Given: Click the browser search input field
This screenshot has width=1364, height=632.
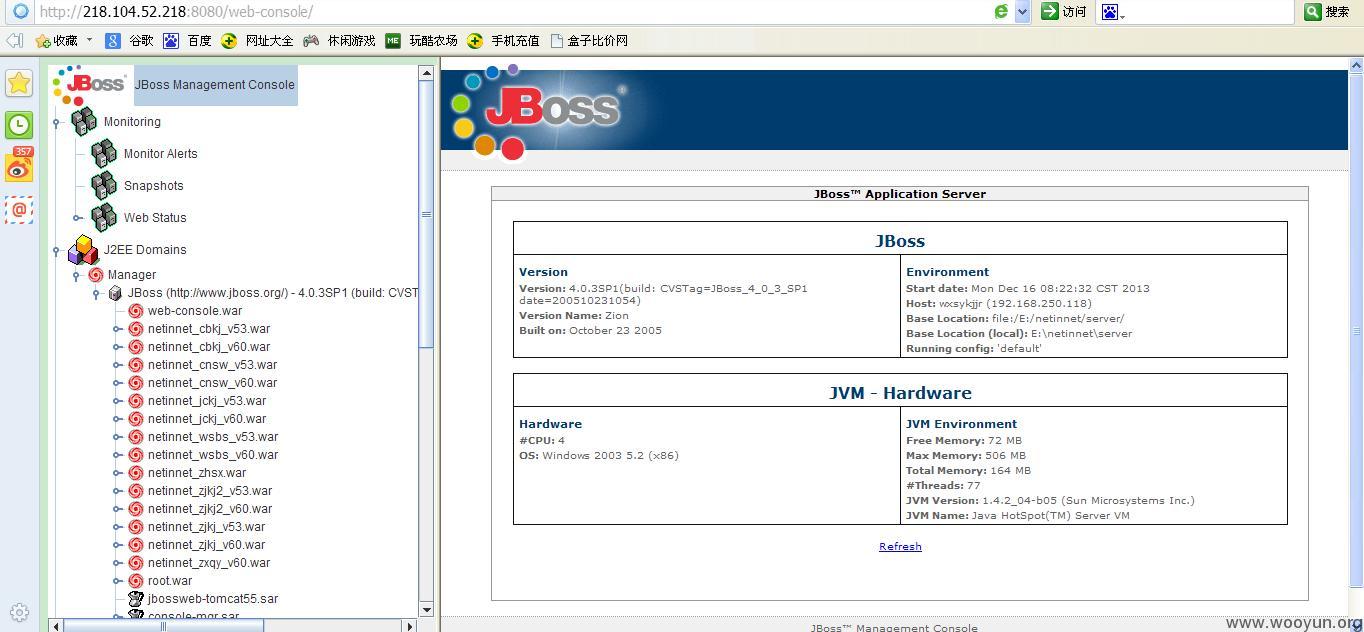Looking at the screenshot, I should click(x=1212, y=12).
